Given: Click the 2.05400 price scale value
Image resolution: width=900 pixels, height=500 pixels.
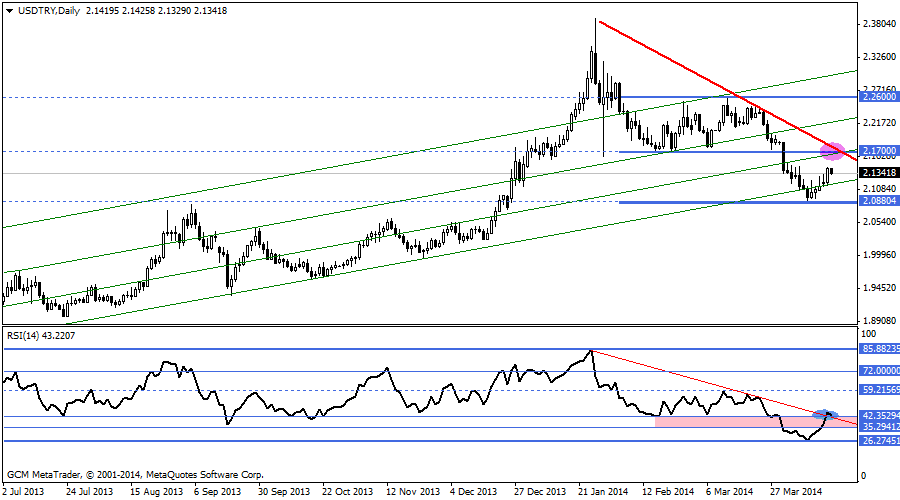Looking at the screenshot, I should click(879, 222).
